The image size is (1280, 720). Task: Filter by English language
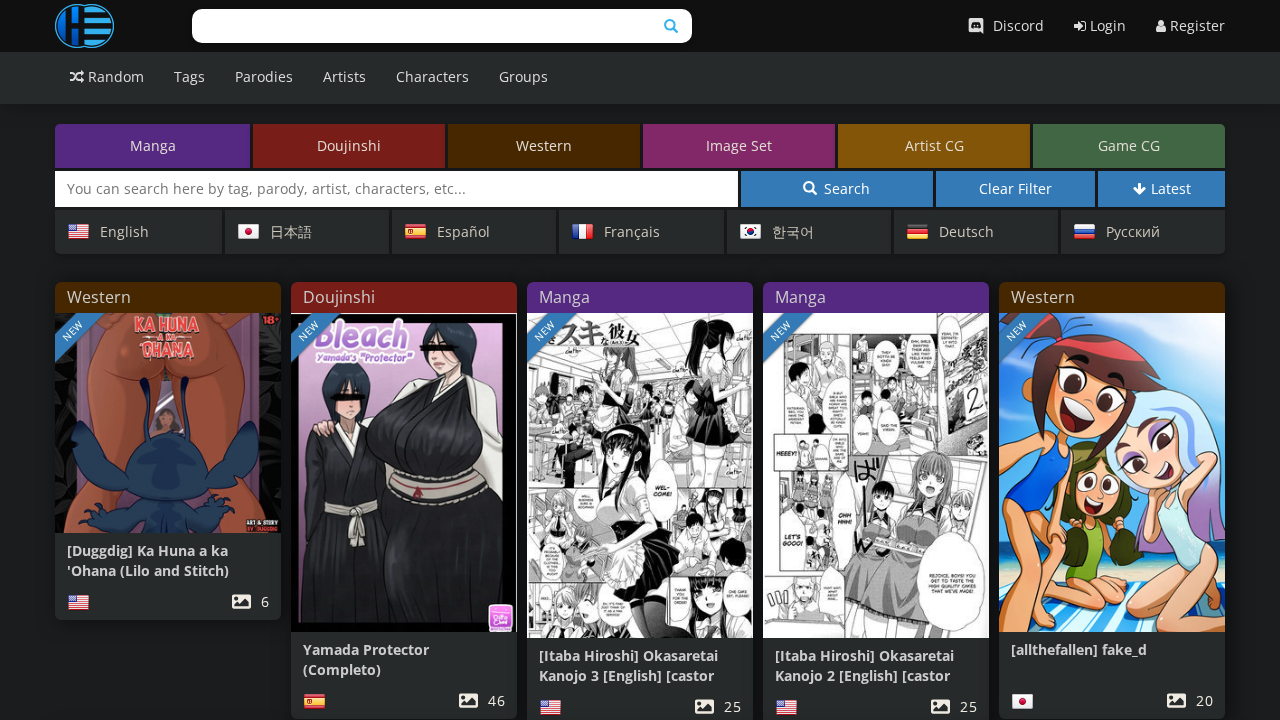pos(138,232)
